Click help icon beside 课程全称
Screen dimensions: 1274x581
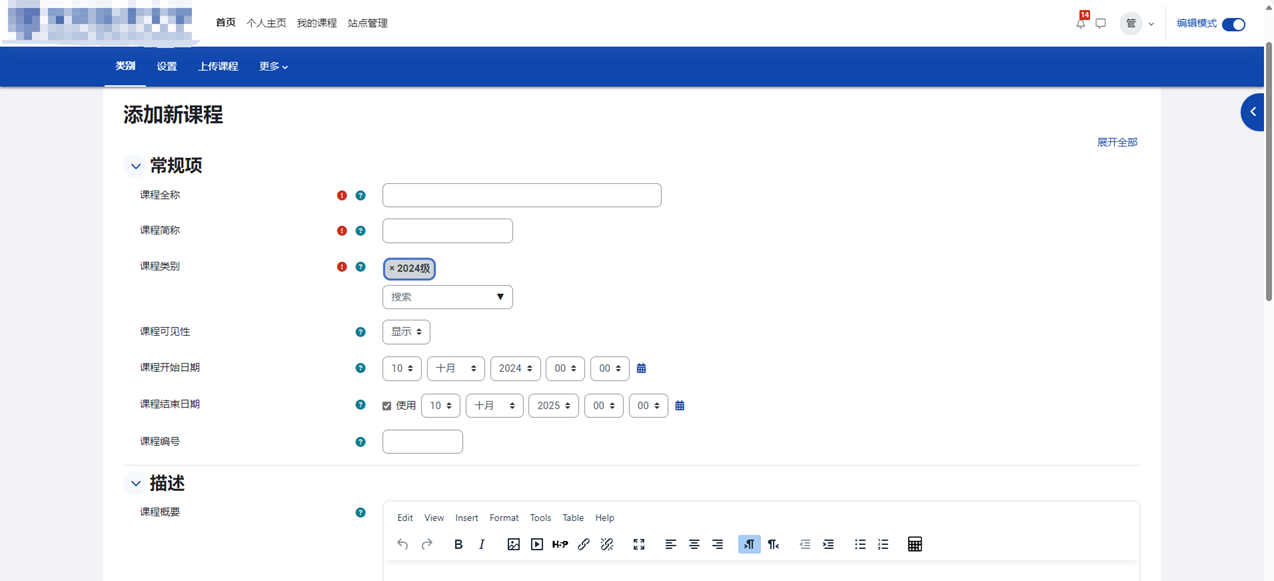pyautogui.click(x=361, y=196)
